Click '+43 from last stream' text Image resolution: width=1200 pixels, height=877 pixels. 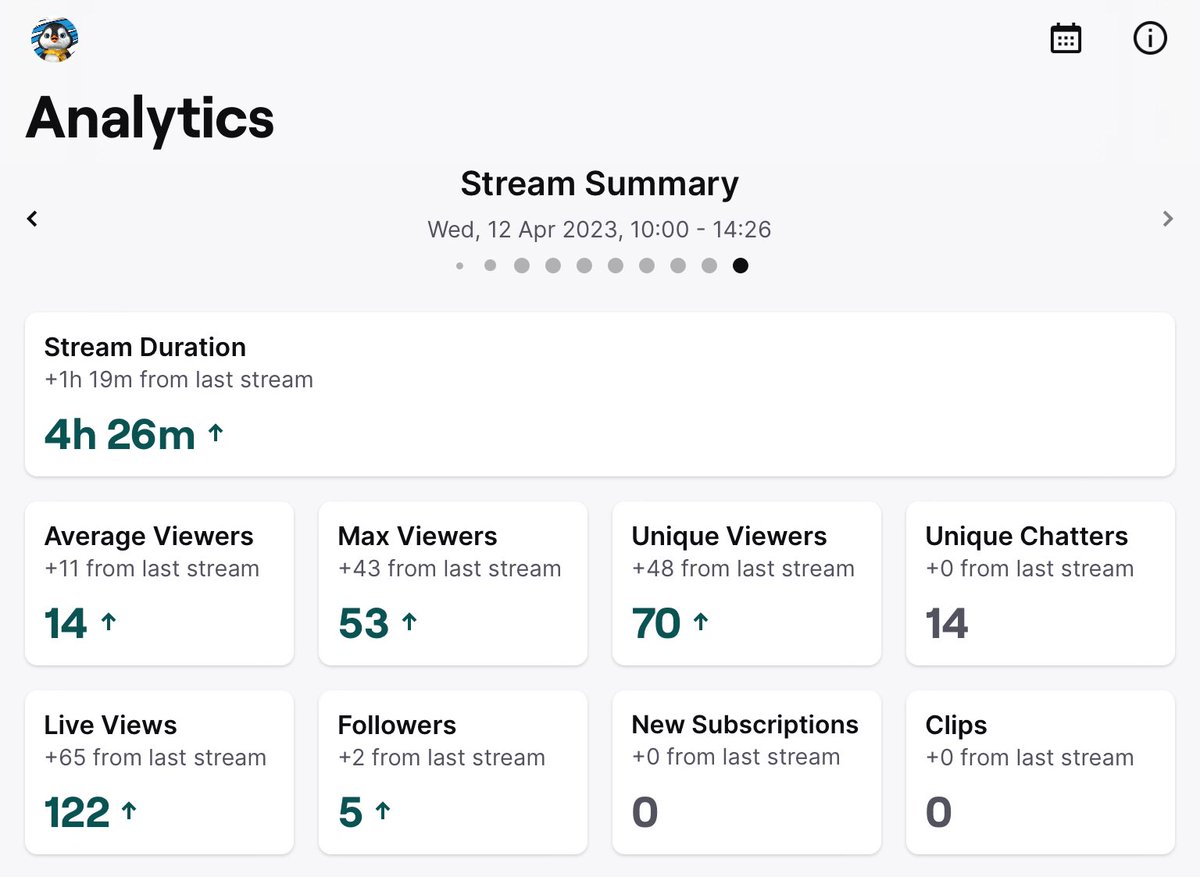[x=449, y=569]
